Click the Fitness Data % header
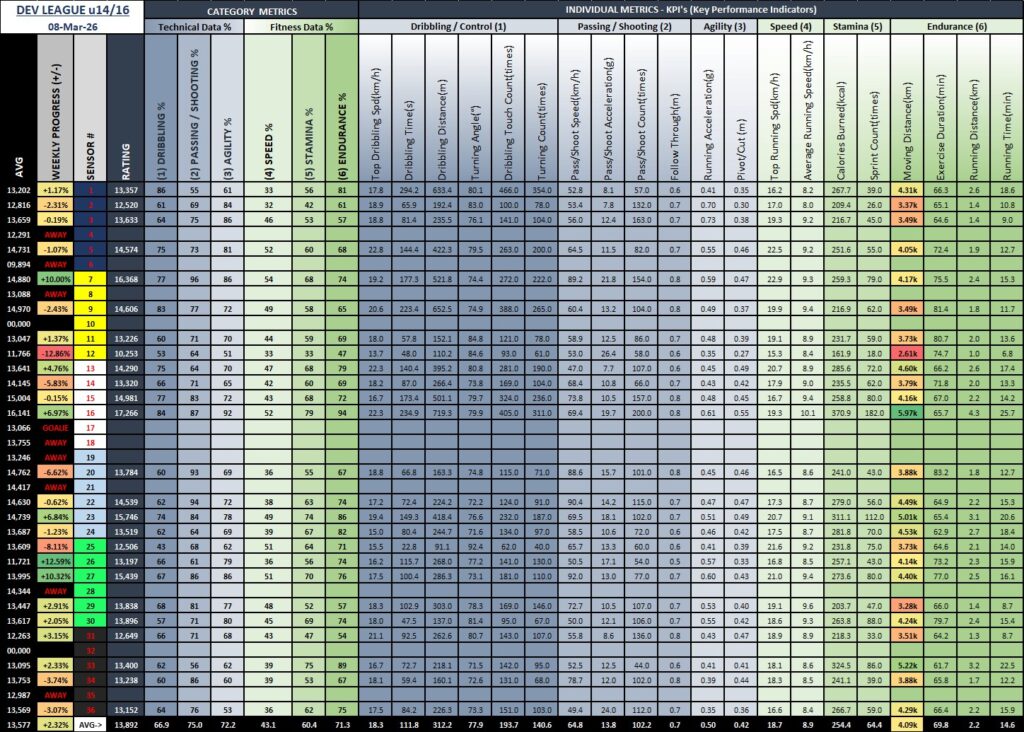 coord(298,25)
